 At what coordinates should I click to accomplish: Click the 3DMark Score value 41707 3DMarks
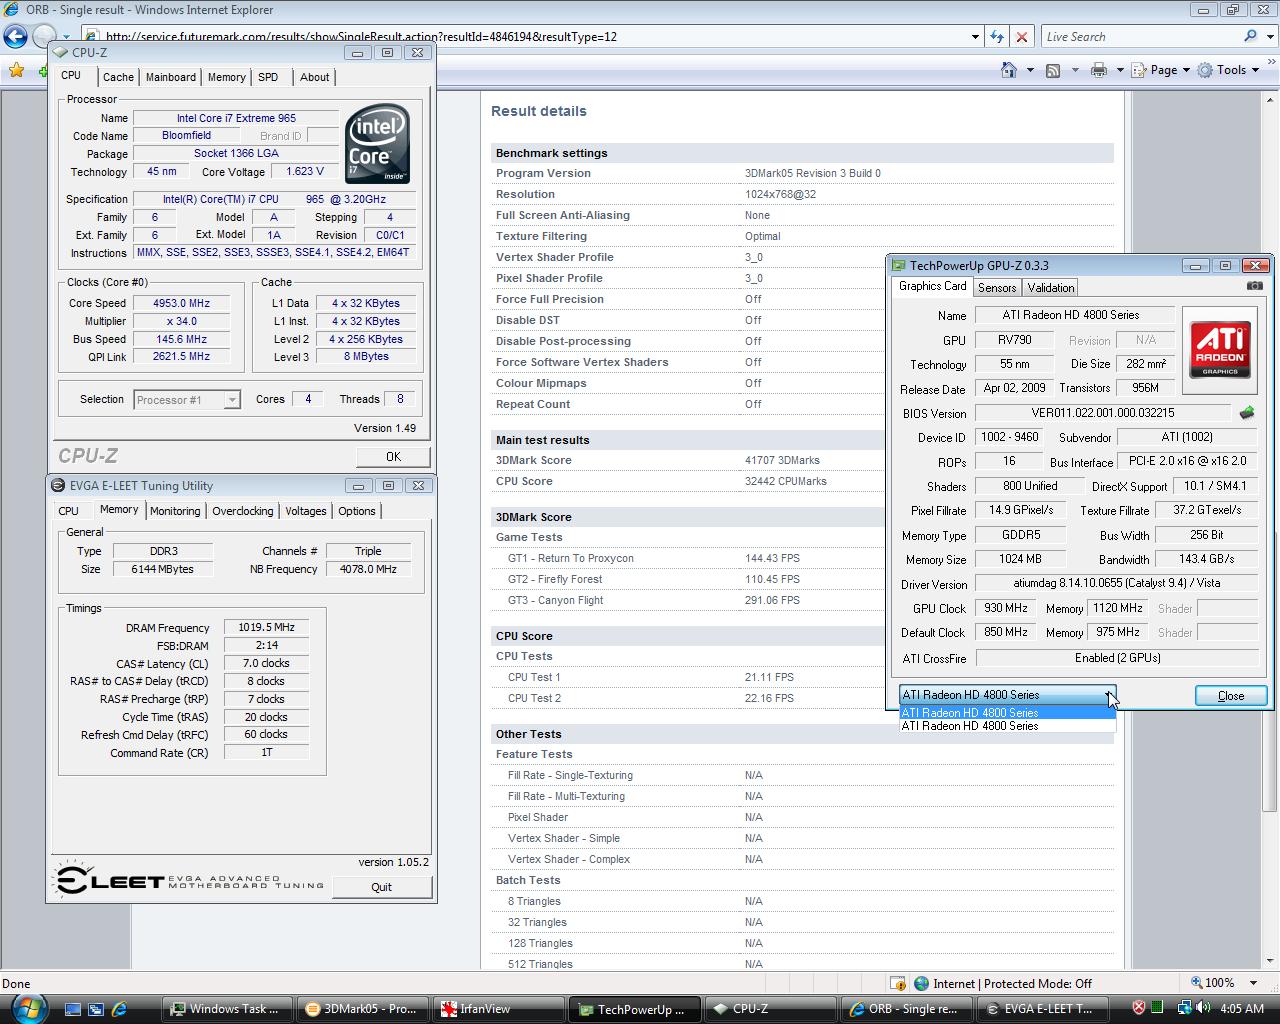click(782, 460)
